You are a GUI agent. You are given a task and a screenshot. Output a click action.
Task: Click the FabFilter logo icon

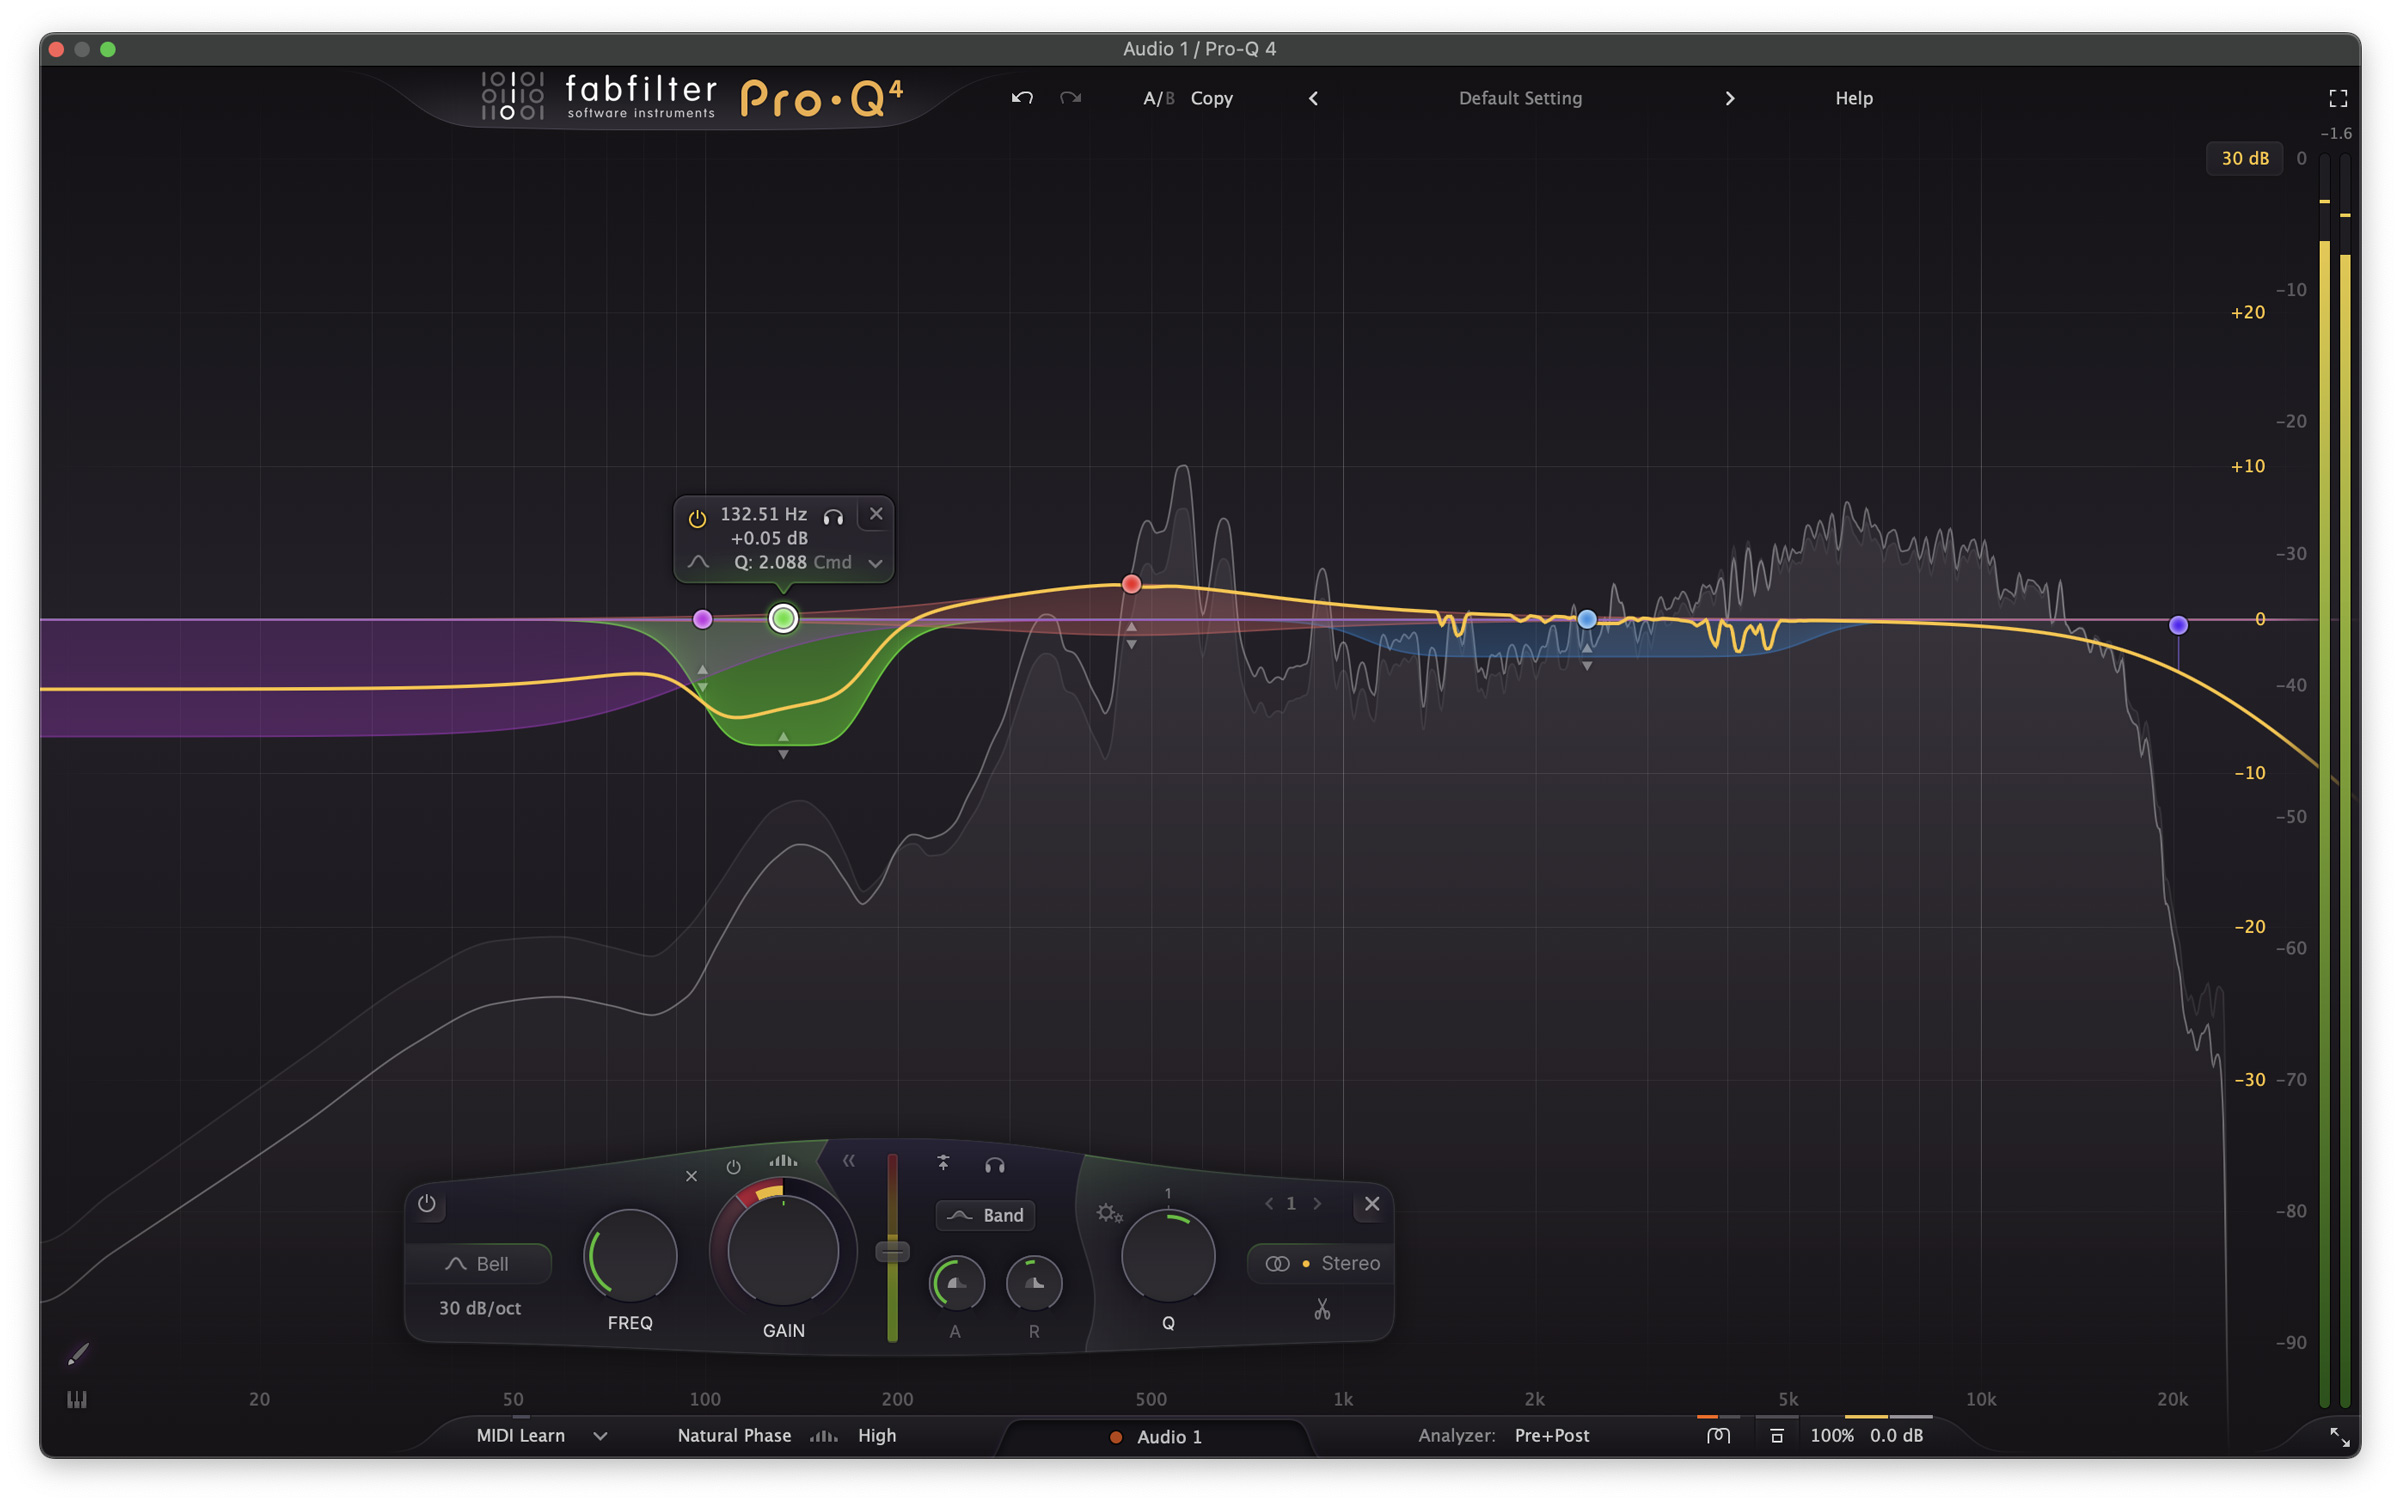(512, 96)
